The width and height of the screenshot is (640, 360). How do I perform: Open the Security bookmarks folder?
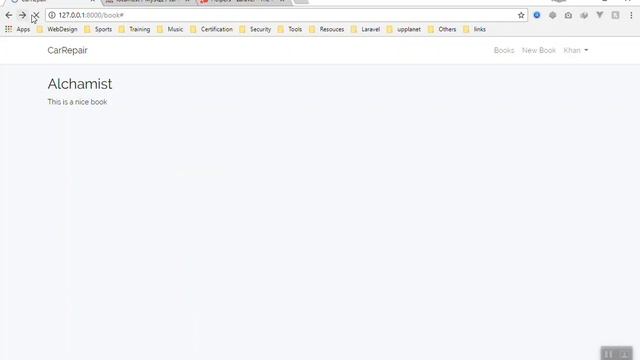click(255, 29)
